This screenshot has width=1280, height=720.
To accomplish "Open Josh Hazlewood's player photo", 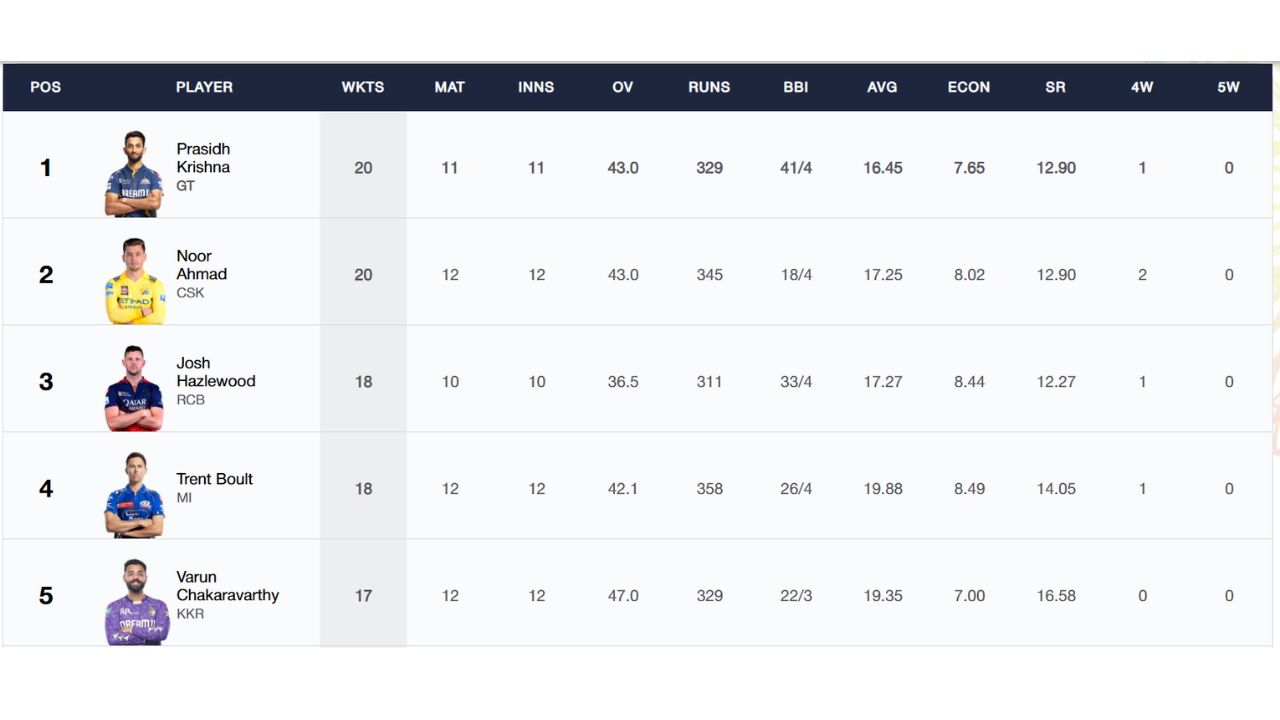I will click(134, 388).
